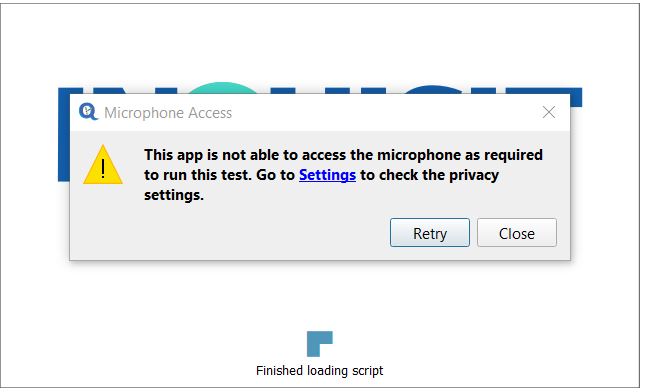Screen dimensions: 646x392
Task: Click the blue logo banner's left edge
Action: tap(63, 134)
